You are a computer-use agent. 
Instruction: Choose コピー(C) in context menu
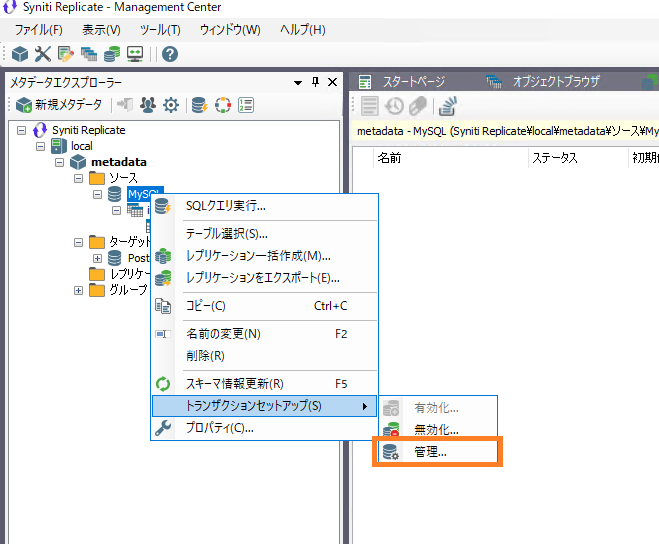click(265, 306)
